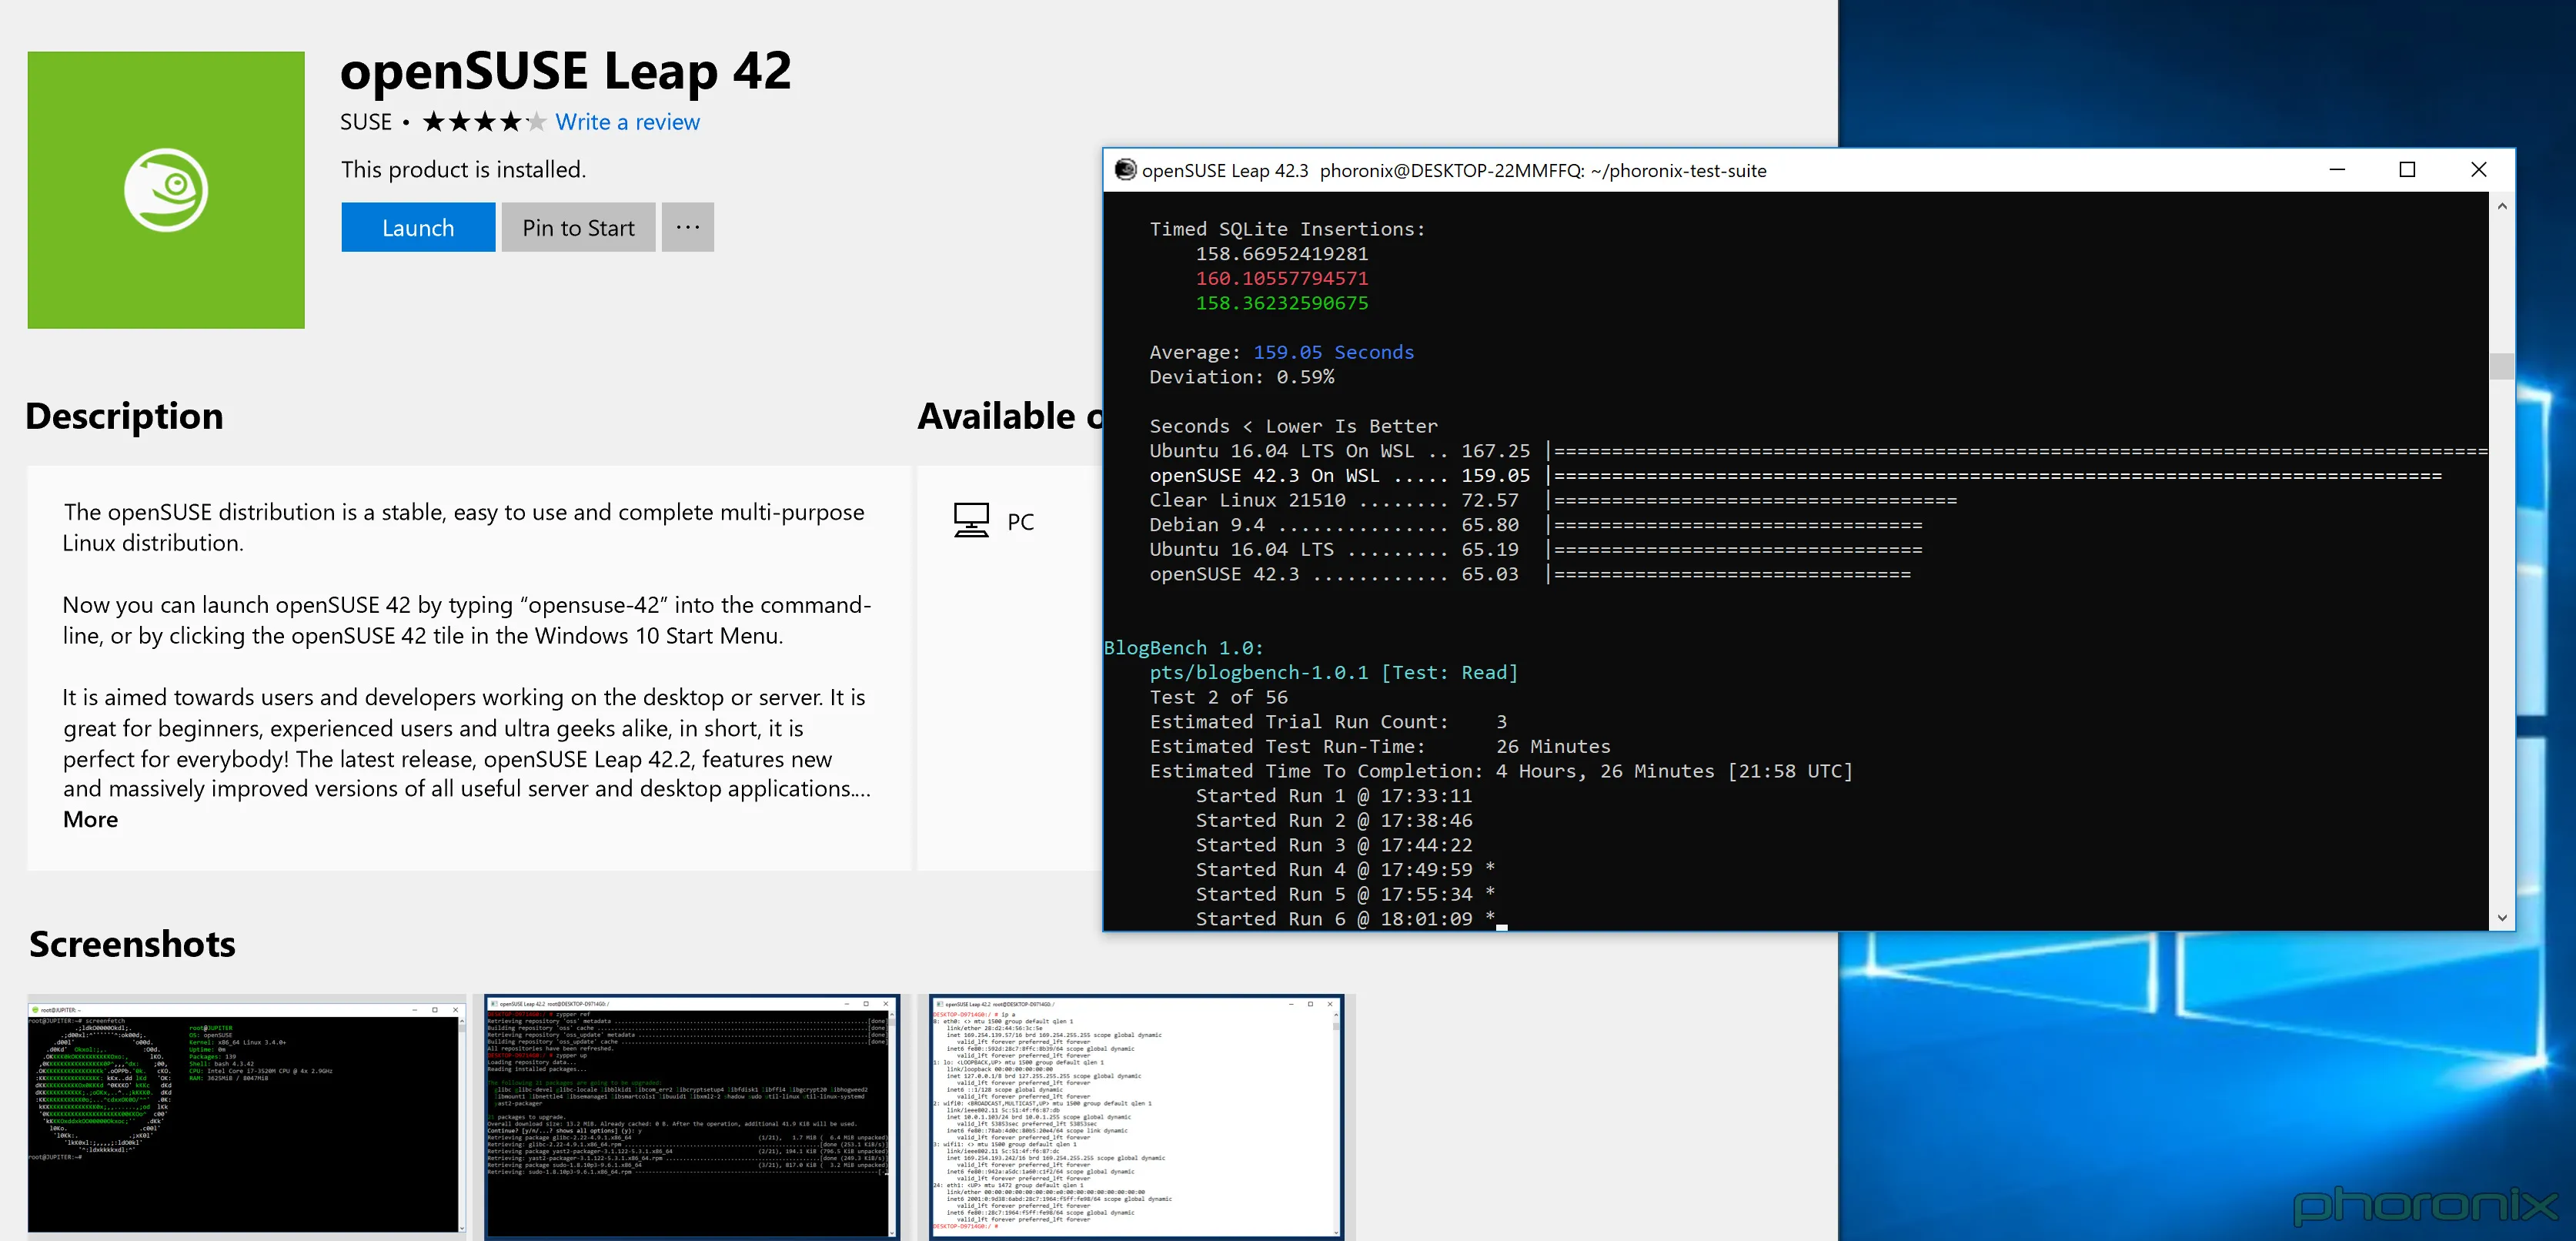This screenshot has width=2576, height=1241.
Task: Open the See More ellipsis menu
Action: [x=687, y=227]
